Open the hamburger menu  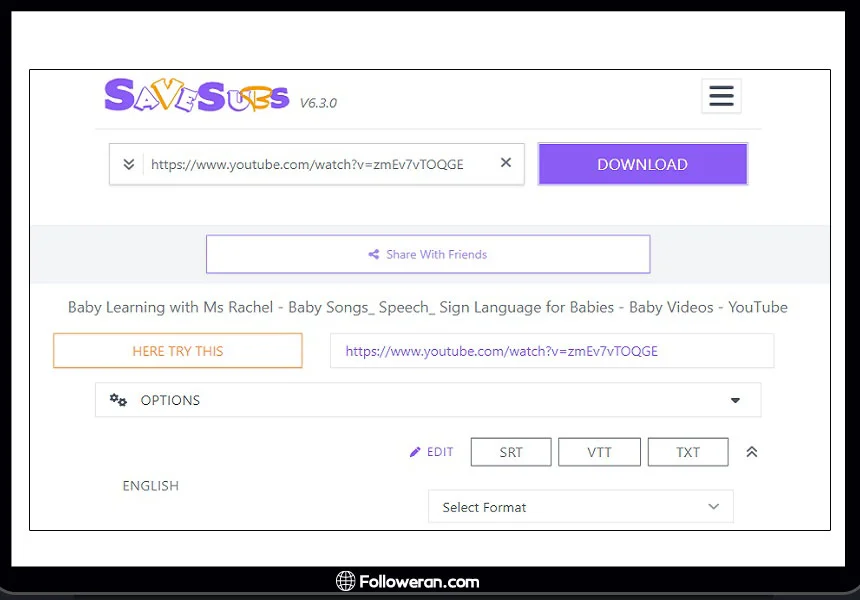721,96
